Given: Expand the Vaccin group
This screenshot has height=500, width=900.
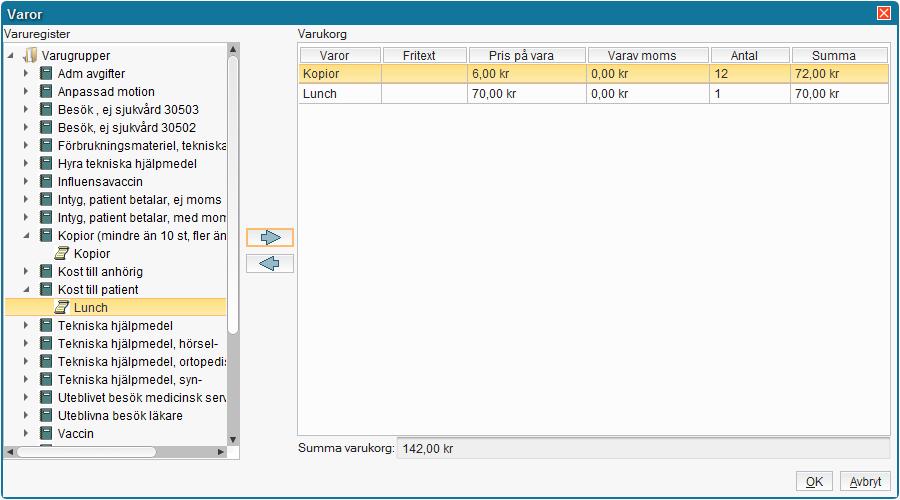Looking at the screenshot, I should tap(26, 433).
